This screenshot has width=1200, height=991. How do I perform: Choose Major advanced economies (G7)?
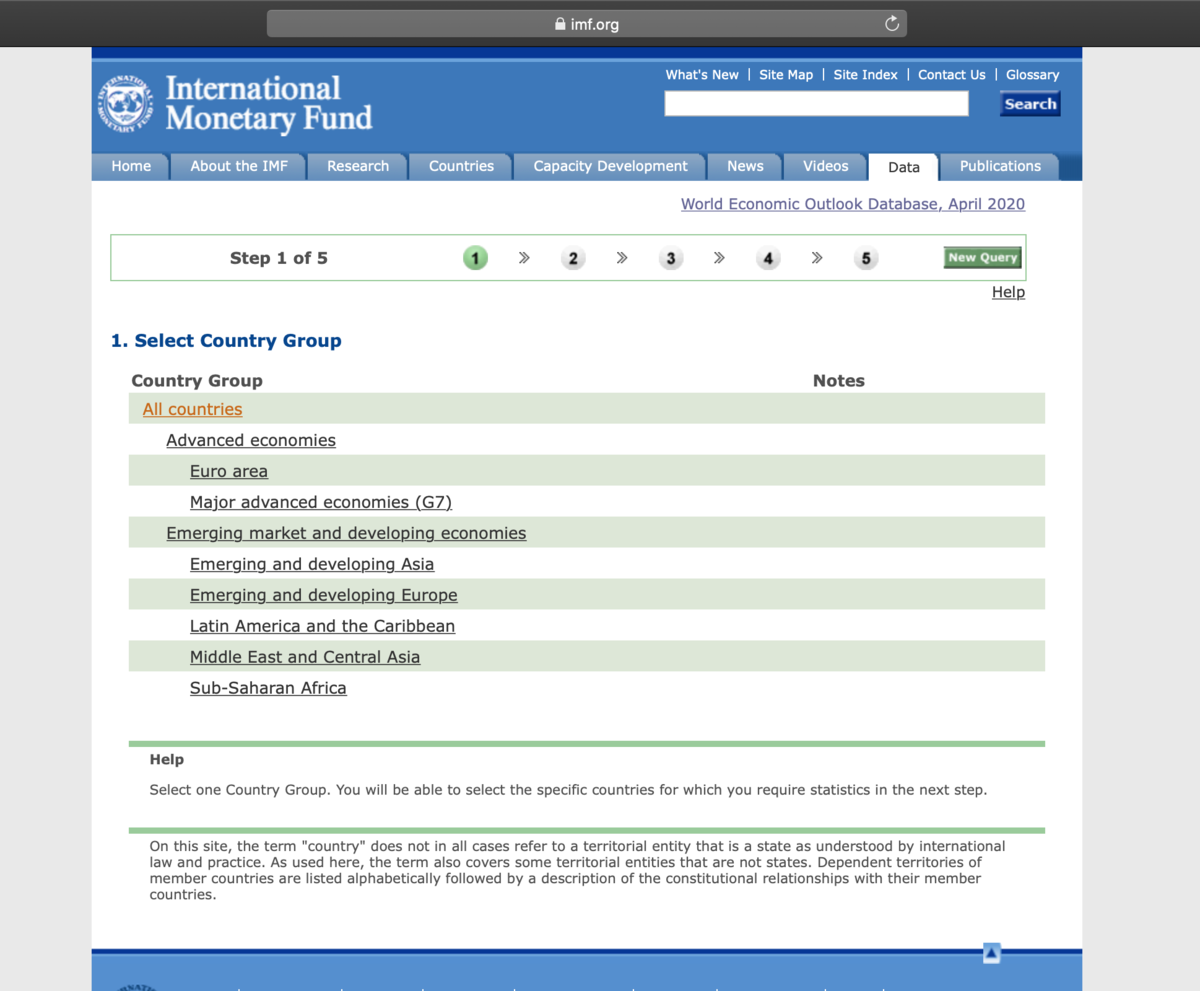321,502
